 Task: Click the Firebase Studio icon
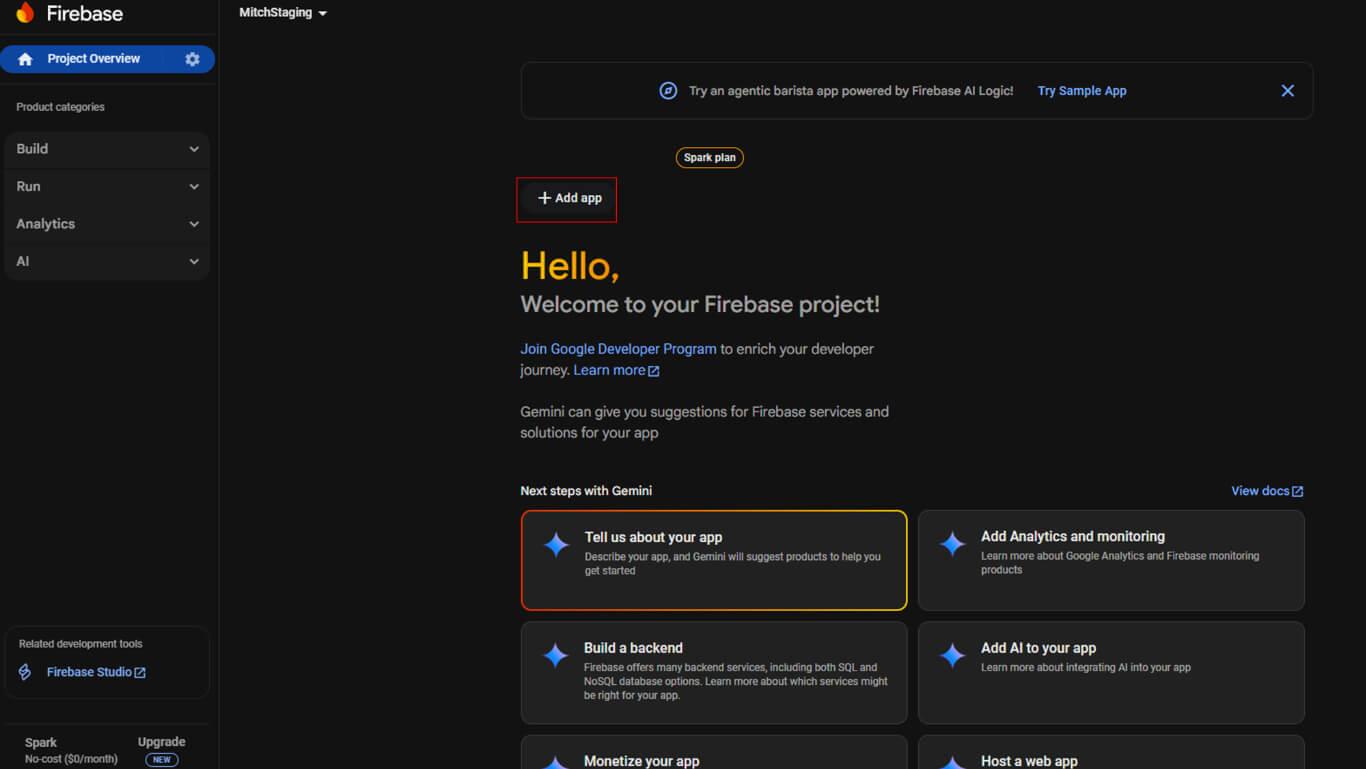(26, 672)
